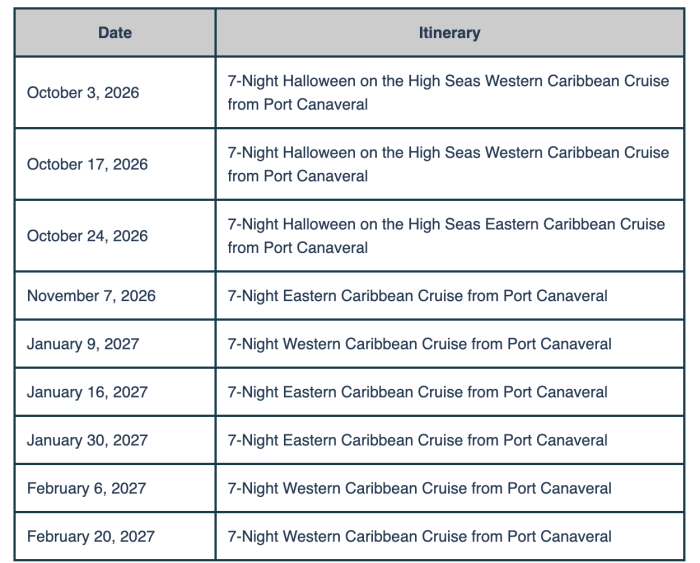This screenshot has width=700, height=563.
Task: Click the January 30 Eastern Caribbean itinerary text
Action: [x=417, y=440]
